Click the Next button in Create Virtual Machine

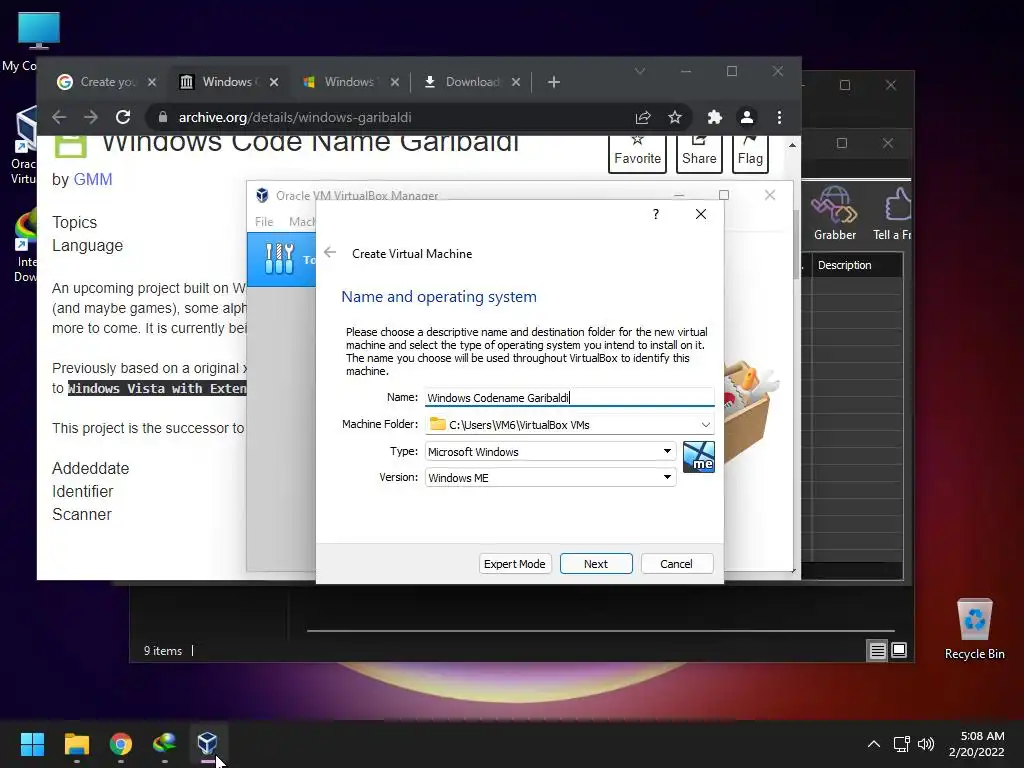[x=596, y=564]
